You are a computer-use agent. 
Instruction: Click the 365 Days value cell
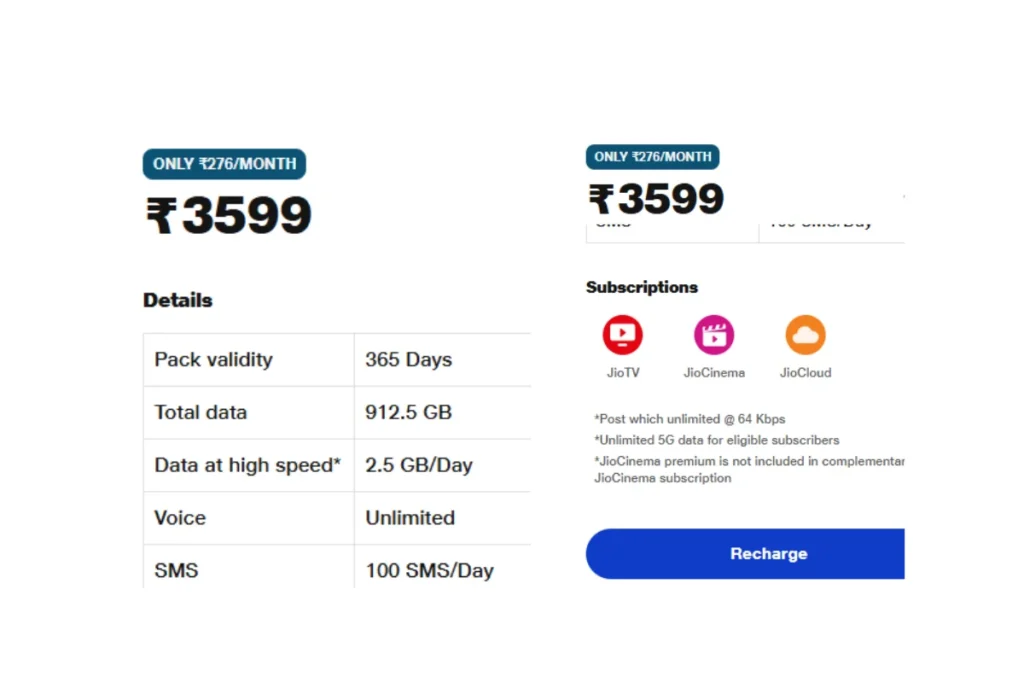pos(442,360)
